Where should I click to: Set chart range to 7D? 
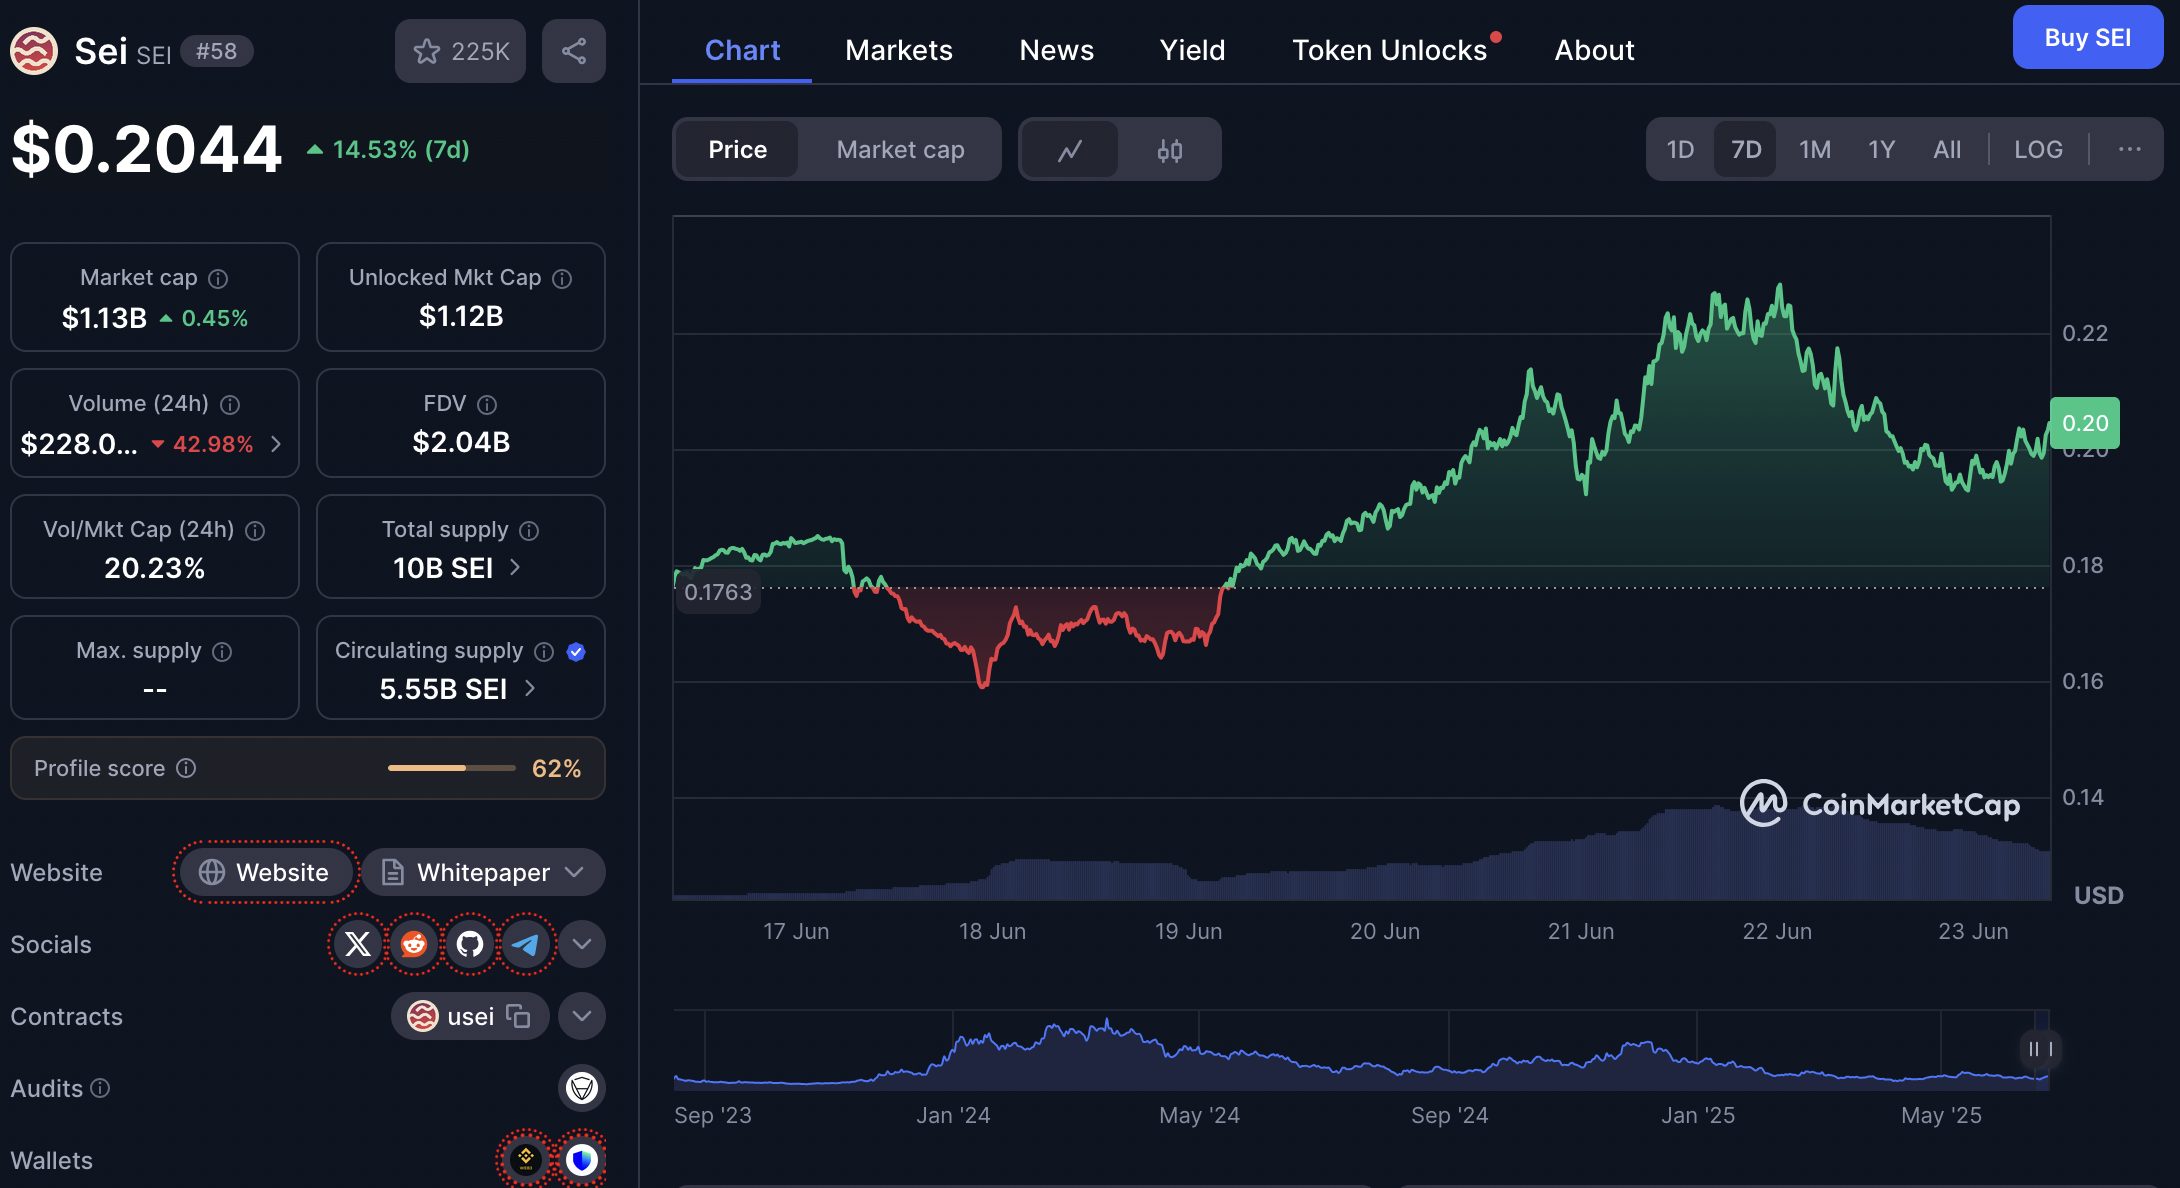pyautogui.click(x=1746, y=150)
